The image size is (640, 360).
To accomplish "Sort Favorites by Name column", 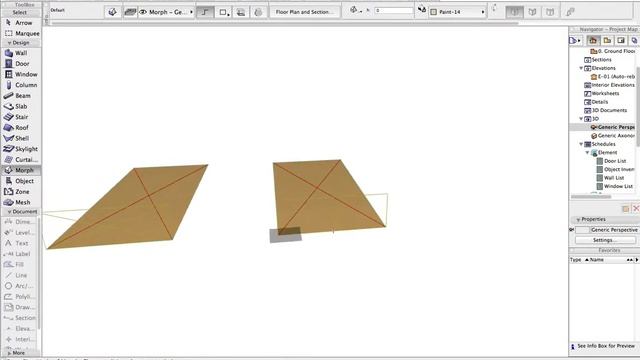I will tap(597, 260).
